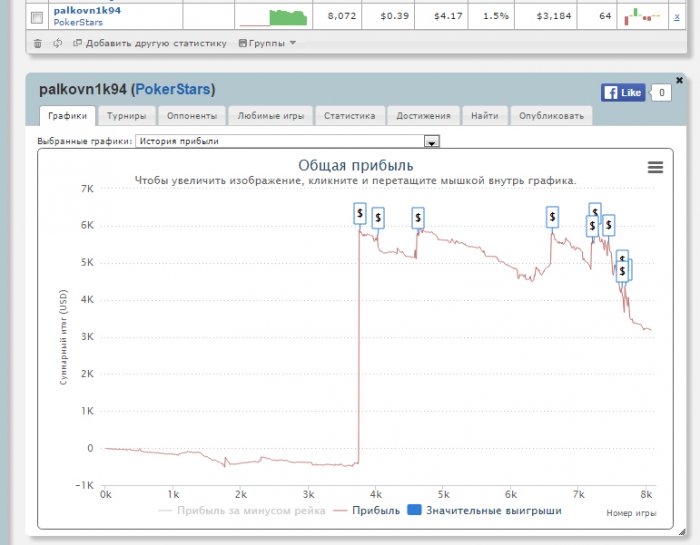Click the panel resize grip corner
This screenshot has width=700, height=545.
682,532
